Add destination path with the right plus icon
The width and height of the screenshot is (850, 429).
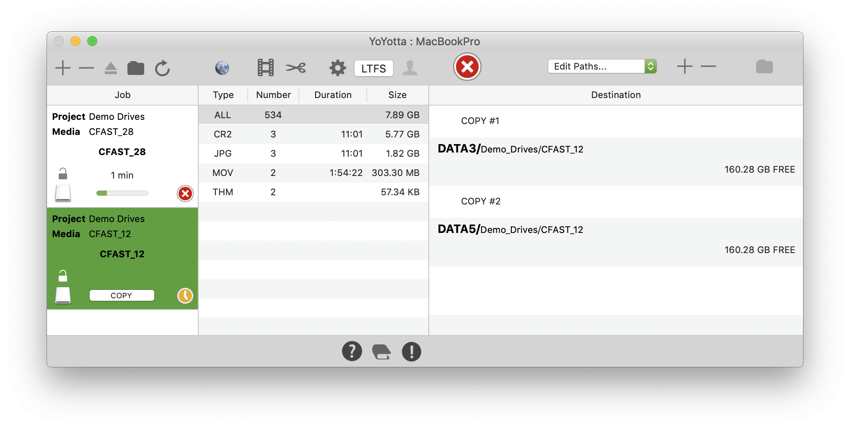tap(685, 66)
